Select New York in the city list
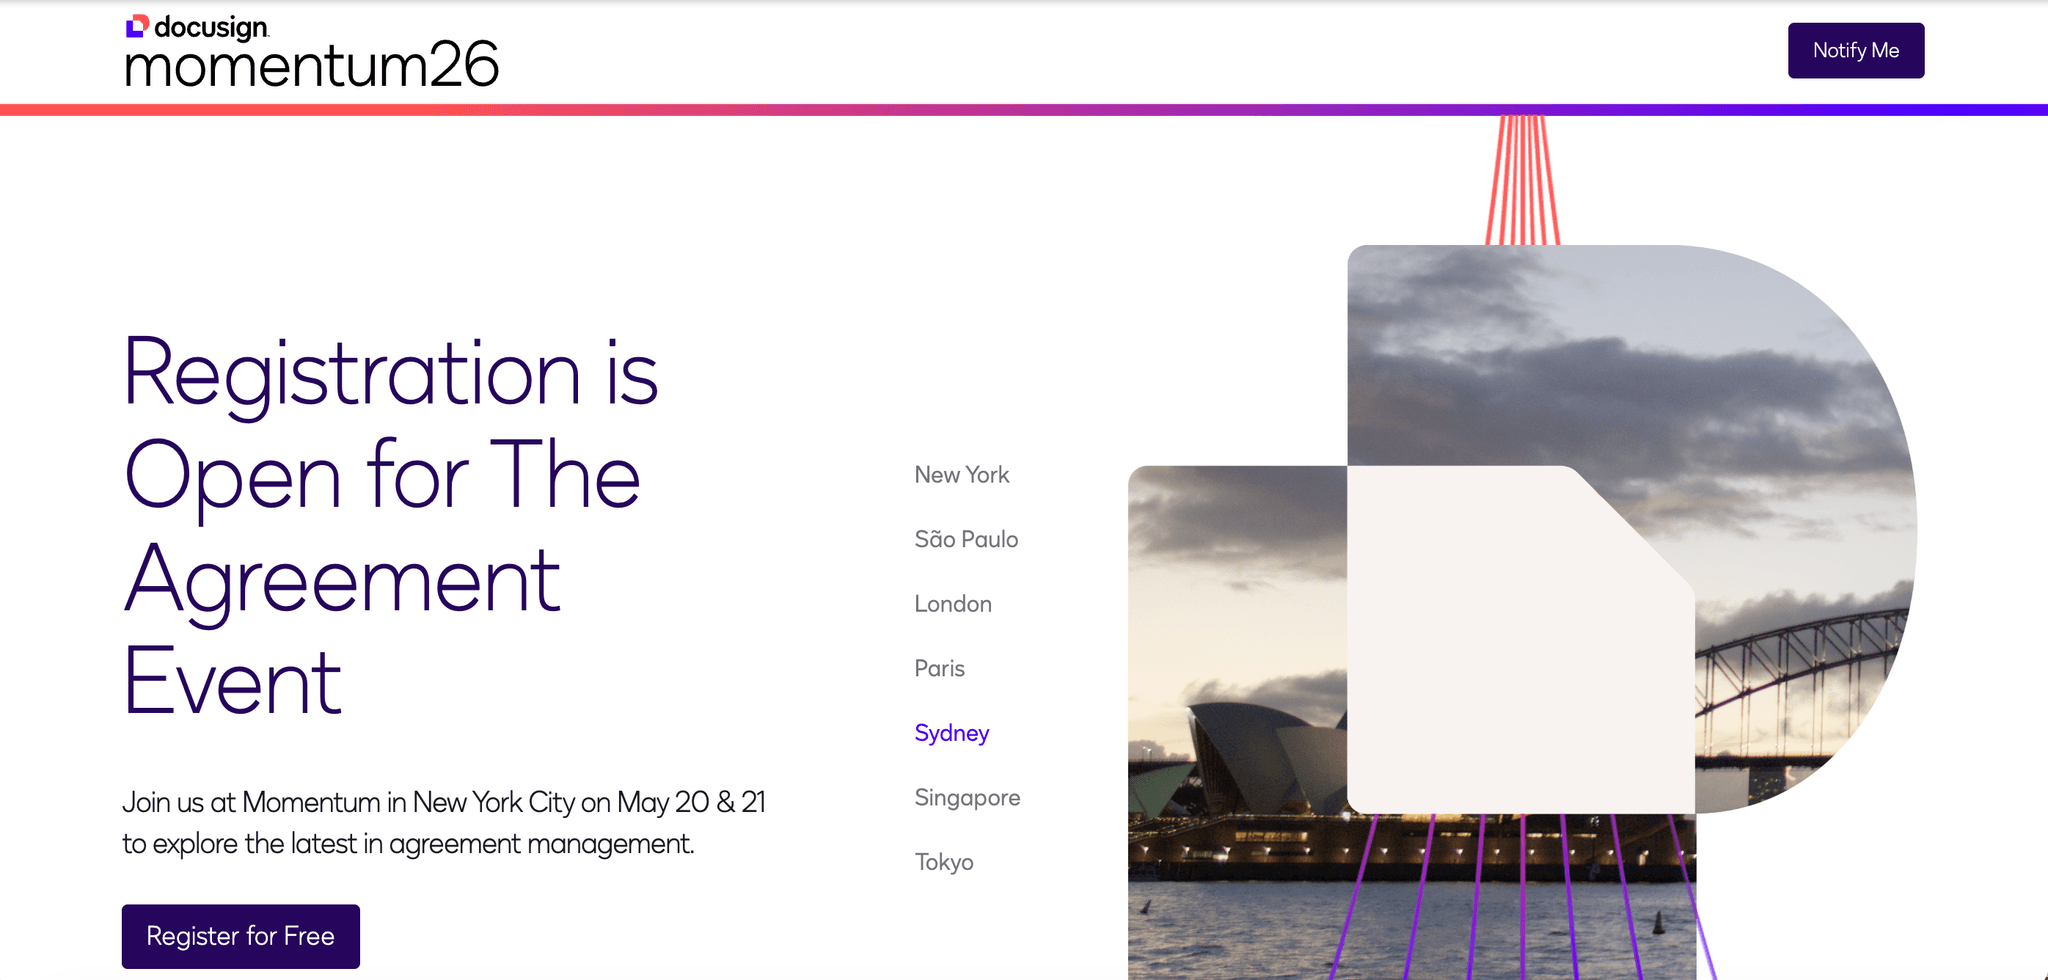This screenshot has width=2048, height=980. click(962, 475)
